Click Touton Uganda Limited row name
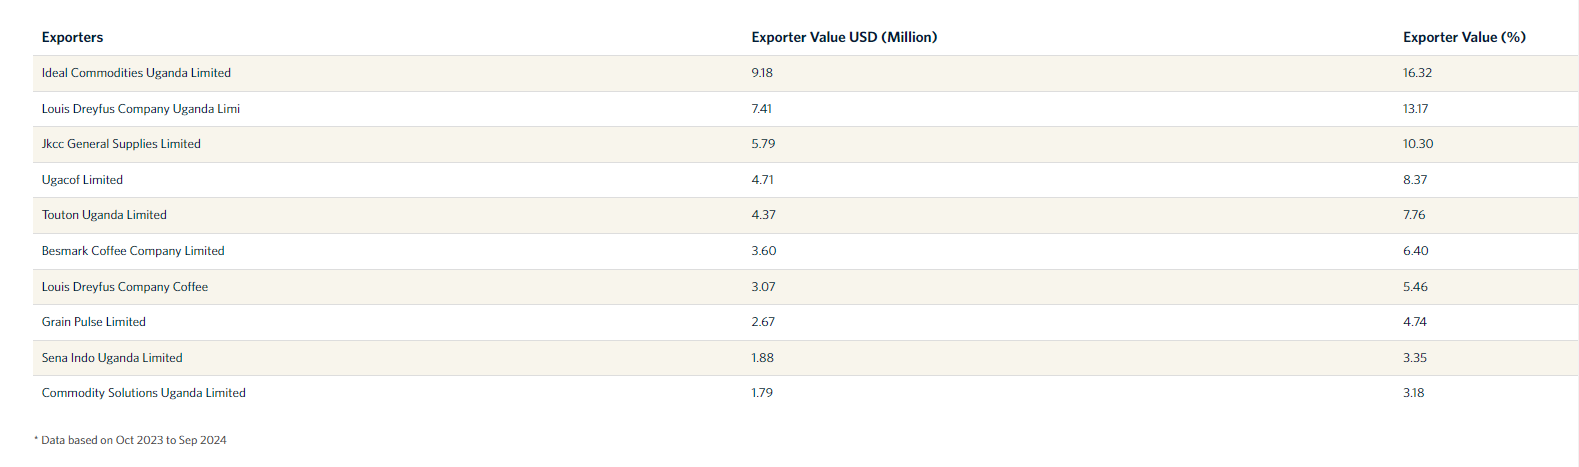 [104, 215]
